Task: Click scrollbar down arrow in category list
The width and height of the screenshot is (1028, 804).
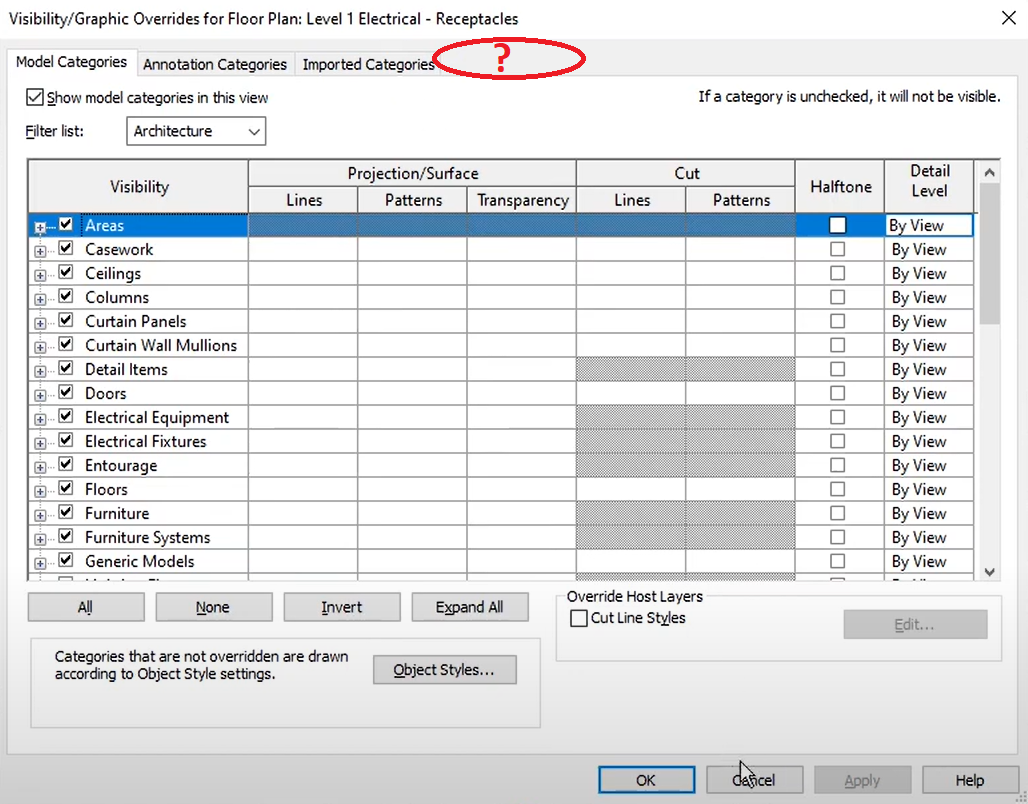Action: pyautogui.click(x=990, y=572)
